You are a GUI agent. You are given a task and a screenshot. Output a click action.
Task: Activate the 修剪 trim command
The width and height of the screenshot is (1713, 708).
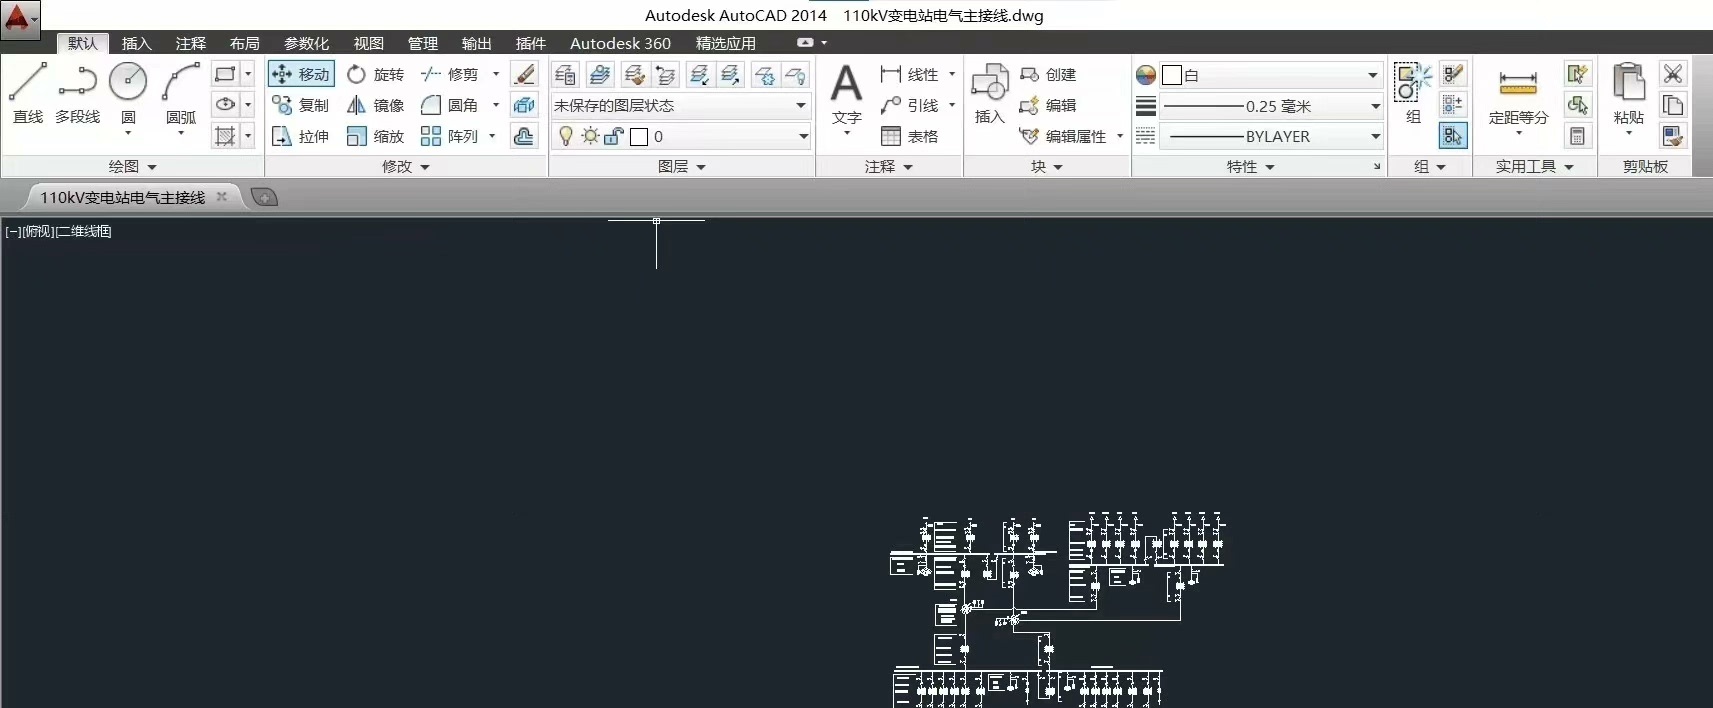pyautogui.click(x=450, y=74)
